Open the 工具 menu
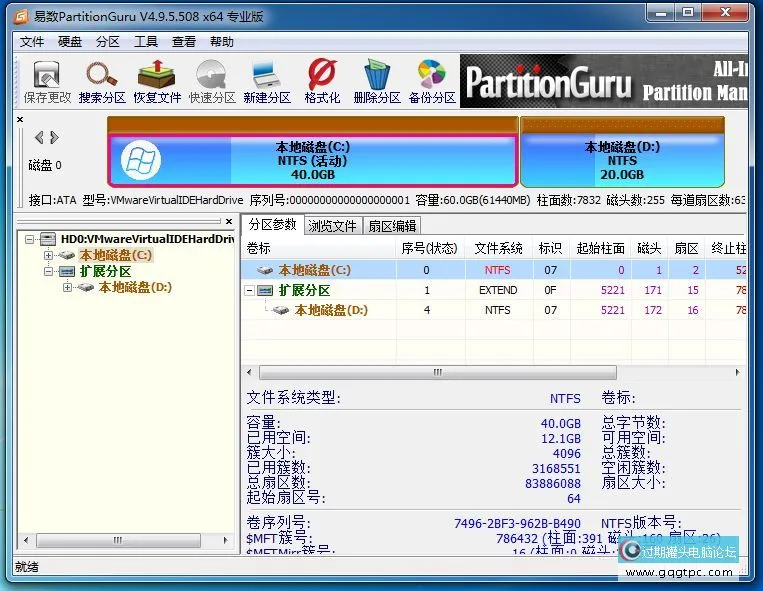The width and height of the screenshot is (763, 591). pos(146,42)
